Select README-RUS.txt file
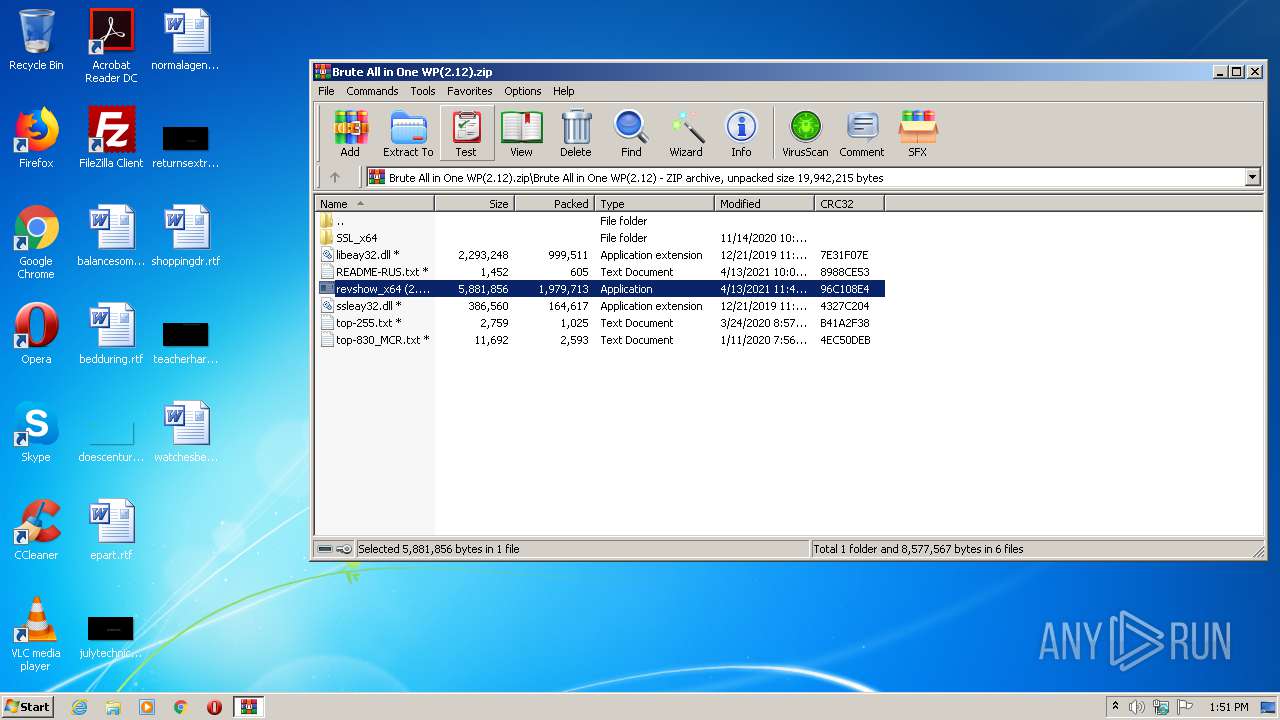This screenshot has width=1280, height=720. pos(600,272)
